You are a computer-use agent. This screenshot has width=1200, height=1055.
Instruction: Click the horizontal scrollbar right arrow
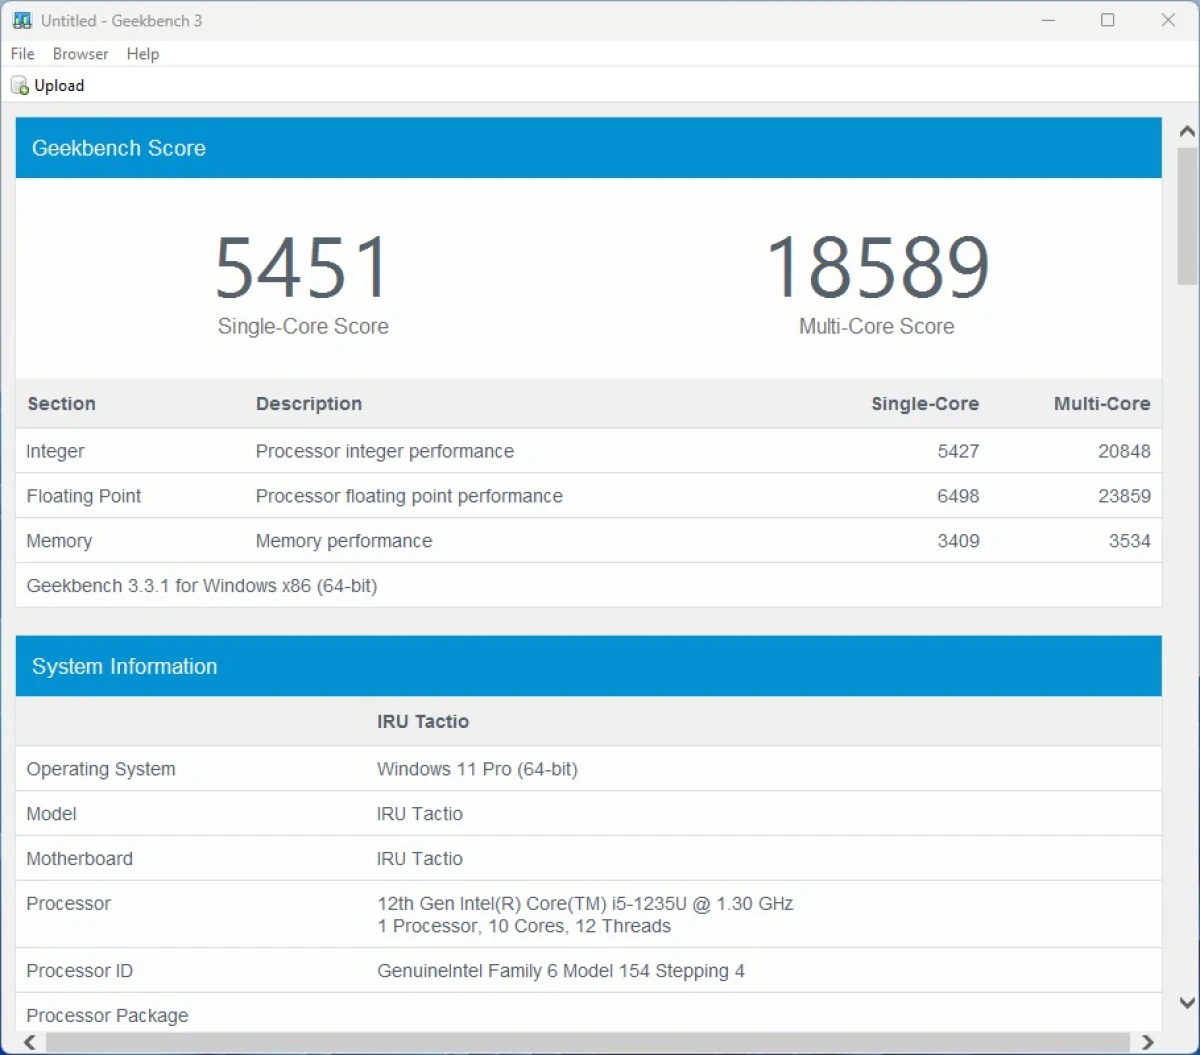click(1147, 1043)
